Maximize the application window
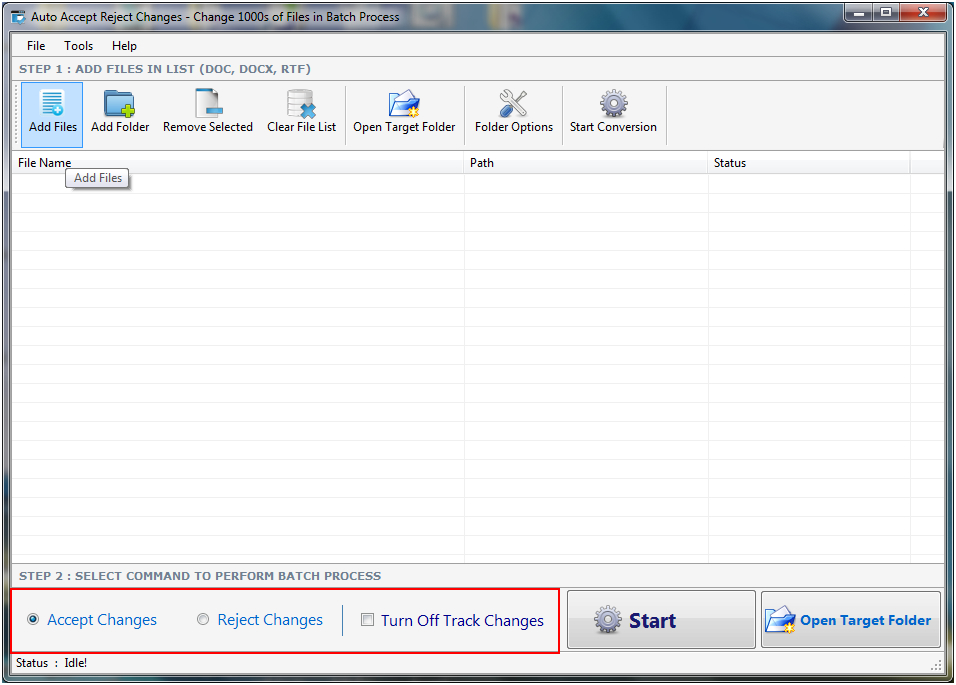956x685 pixels. [886, 13]
